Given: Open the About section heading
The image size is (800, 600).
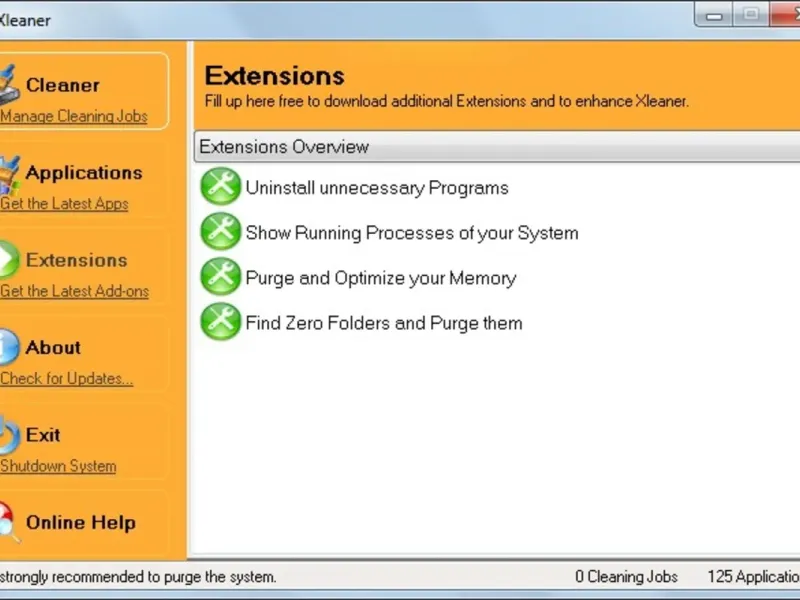Looking at the screenshot, I should coord(53,347).
